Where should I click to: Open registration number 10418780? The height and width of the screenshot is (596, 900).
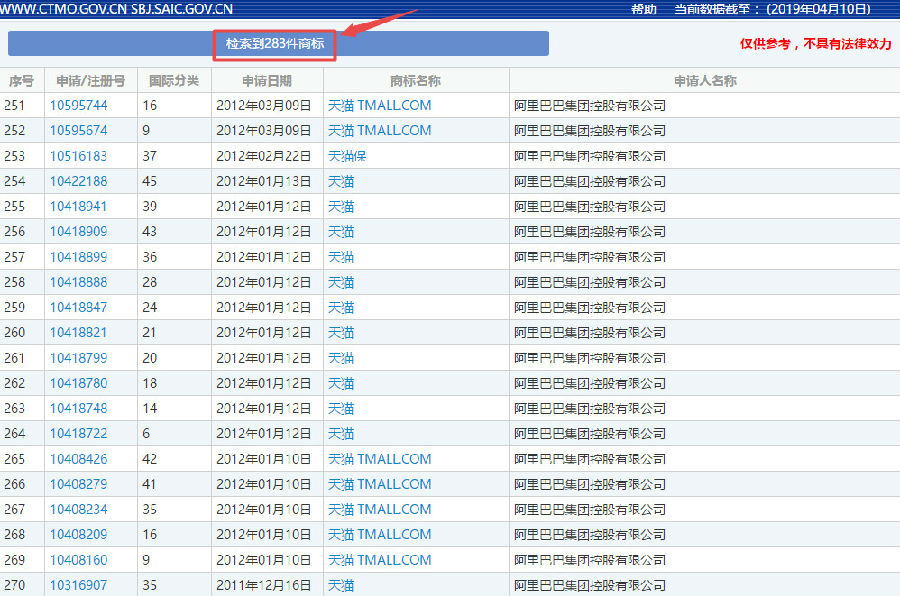coord(79,384)
